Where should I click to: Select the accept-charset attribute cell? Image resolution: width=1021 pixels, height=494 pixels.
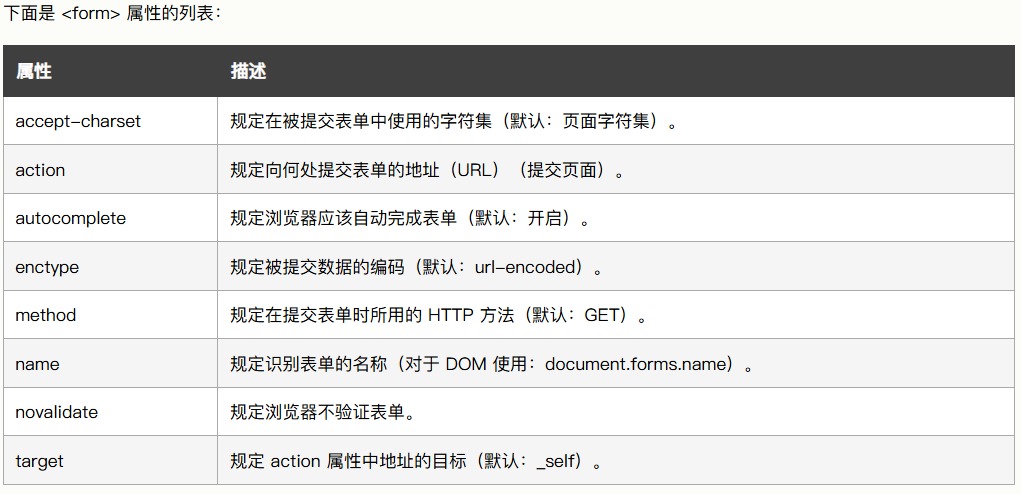pos(78,121)
